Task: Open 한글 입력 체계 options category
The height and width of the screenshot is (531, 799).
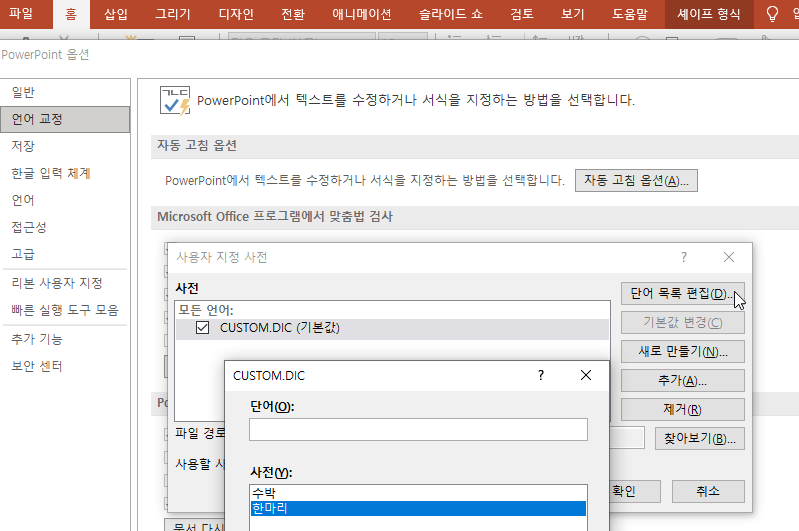Action: (65, 173)
